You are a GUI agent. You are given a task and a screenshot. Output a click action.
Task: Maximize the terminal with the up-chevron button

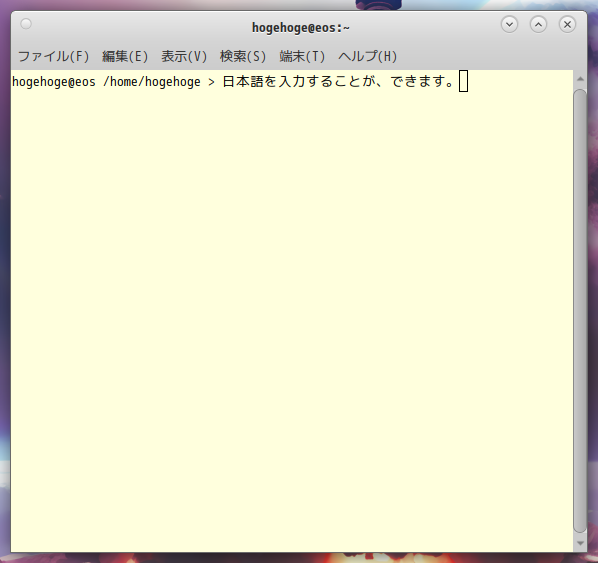pyautogui.click(x=538, y=24)
